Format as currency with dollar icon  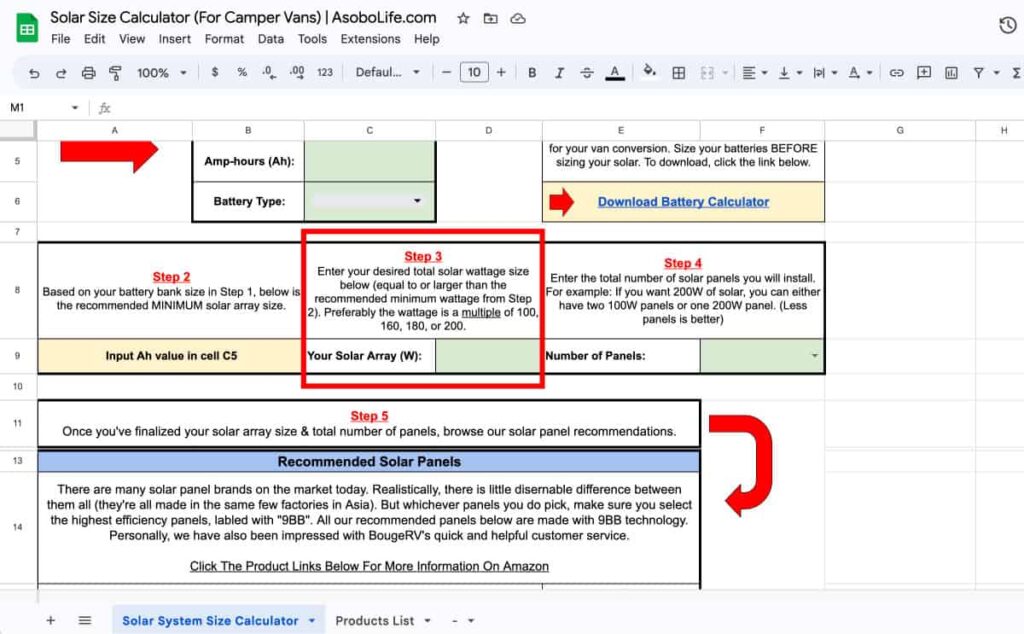[215, 72]
